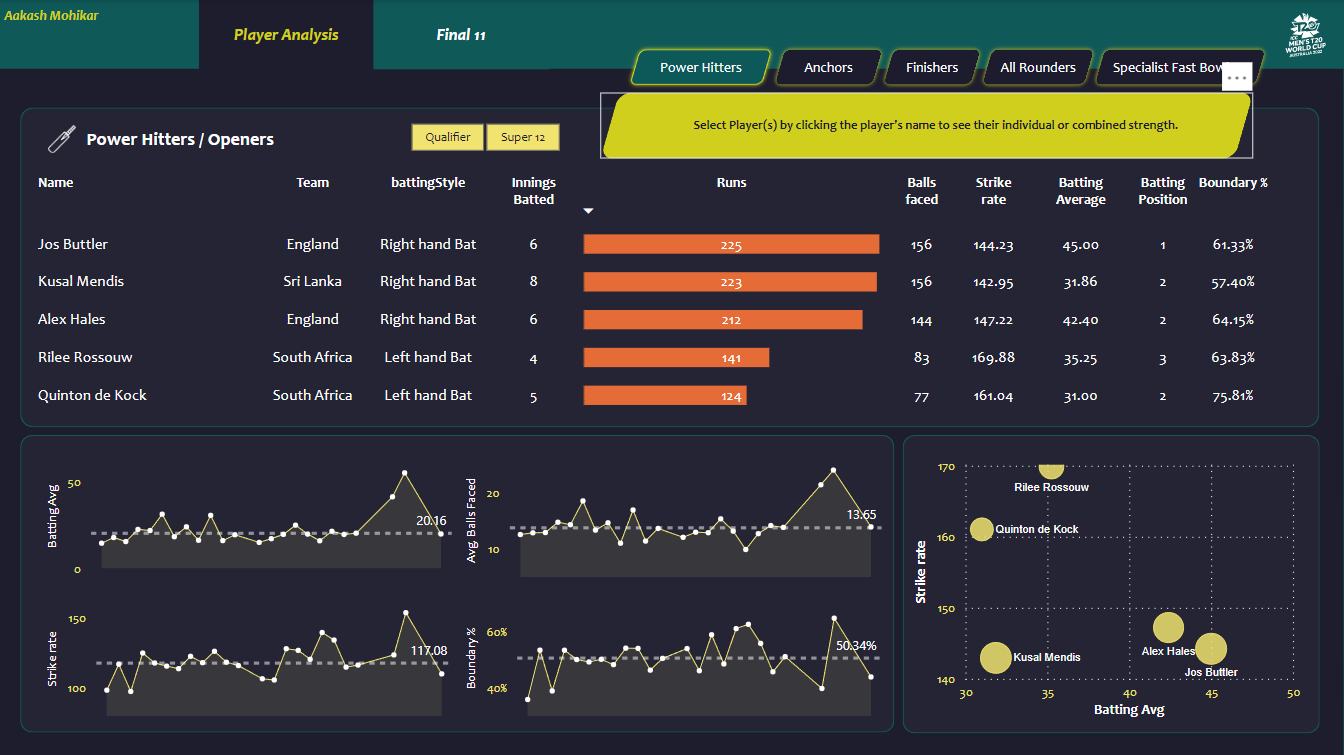Image resolution: width=1344 pixels, height=755 pixels.
Task: Click Alex Hales' orange Runs bar
Action: (x=722, y=319)
